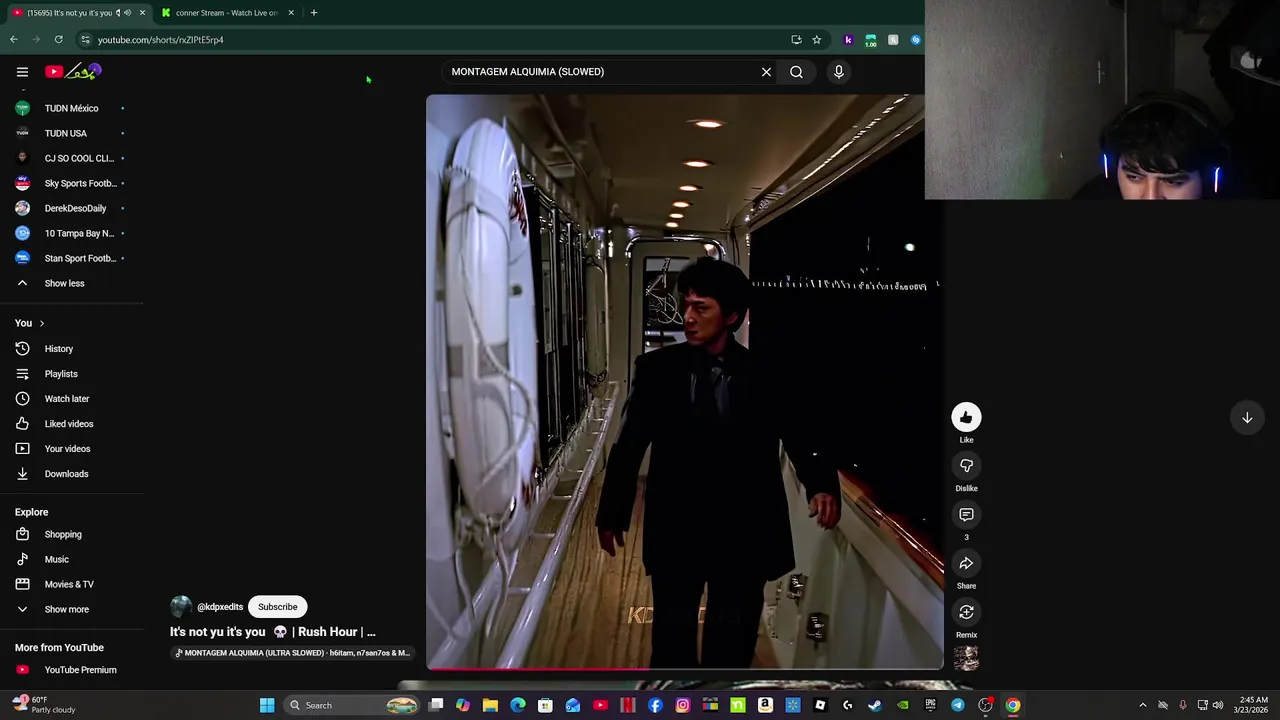This screenshot has width=1280, height=720.
Task: Open the YouTube guide hamburger menu
Action: point(22,72)
